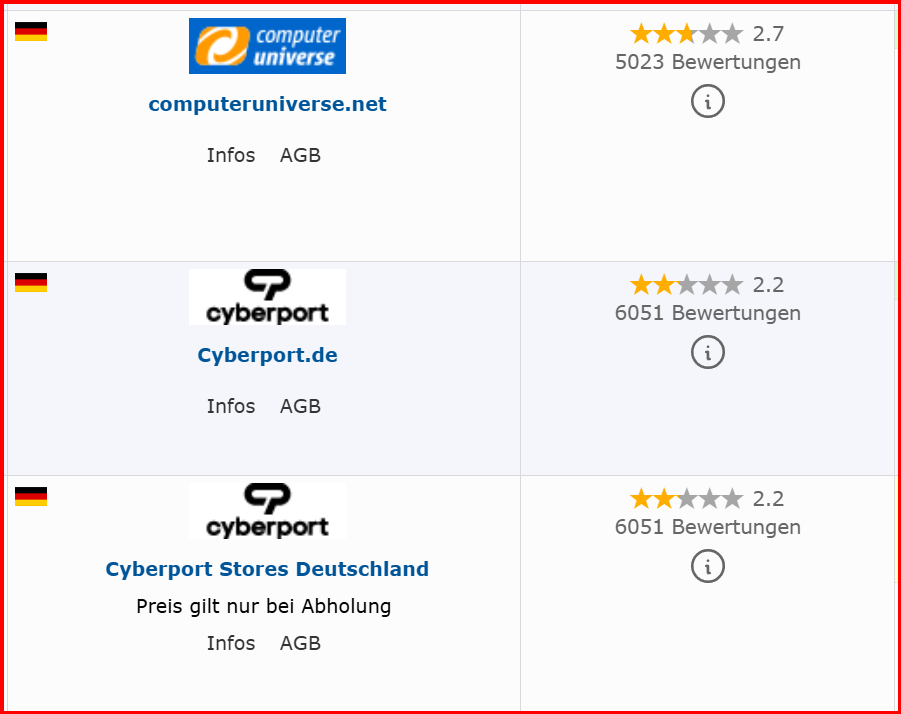Click the German flag beside computeruniverse.net
The width and height of the screenshot is (901, 714).
31,32
